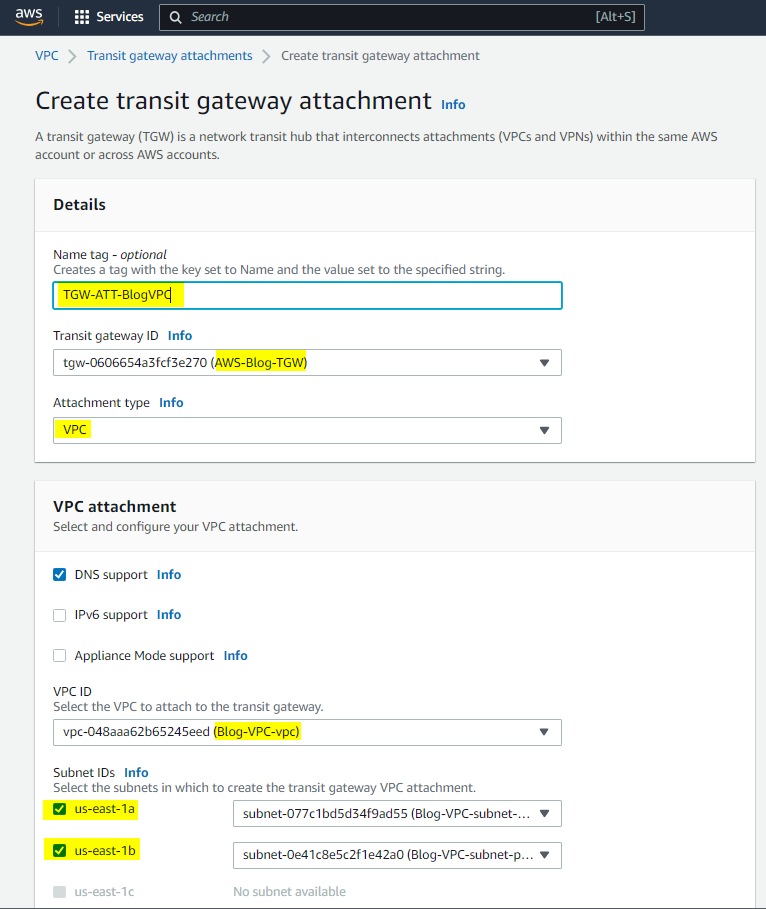Click the AWS console search box
This screenshot has width=766, height=909.
pos(400,17)
